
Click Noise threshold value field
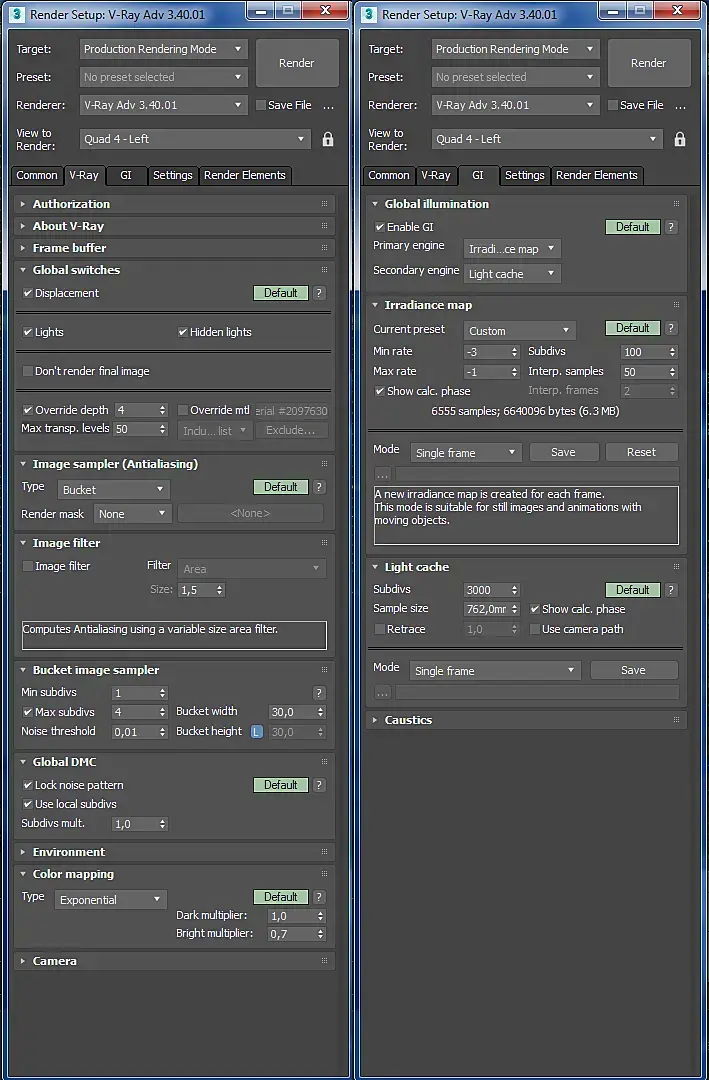click(x=135, y=732)
